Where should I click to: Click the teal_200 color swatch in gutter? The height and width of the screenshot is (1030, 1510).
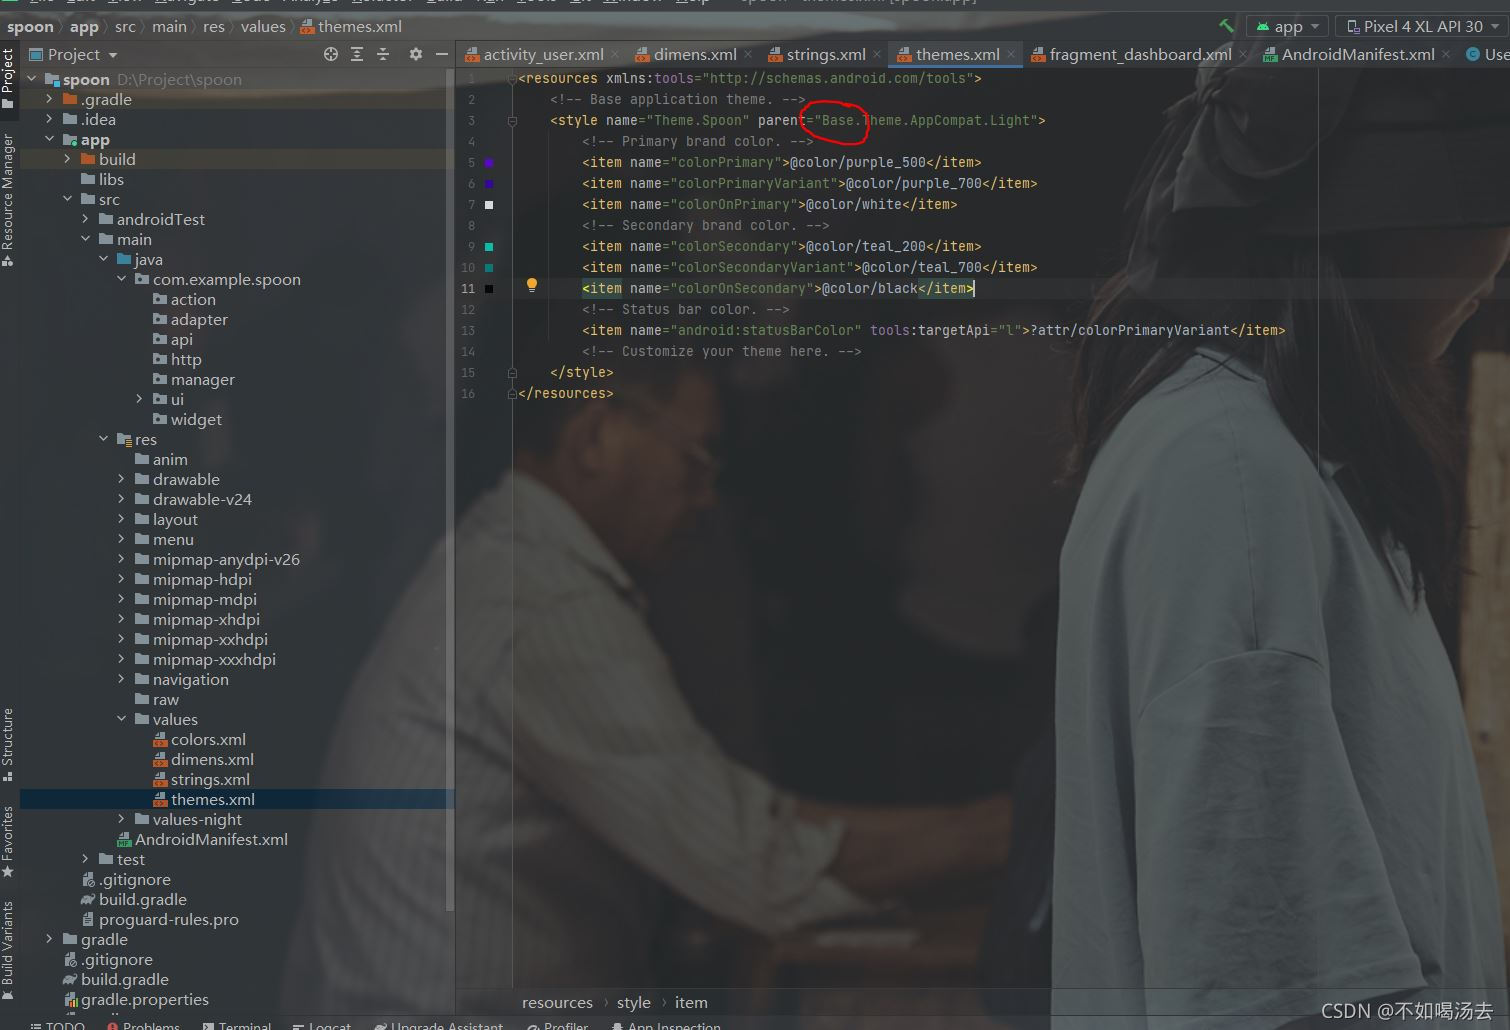coord(489,246)
